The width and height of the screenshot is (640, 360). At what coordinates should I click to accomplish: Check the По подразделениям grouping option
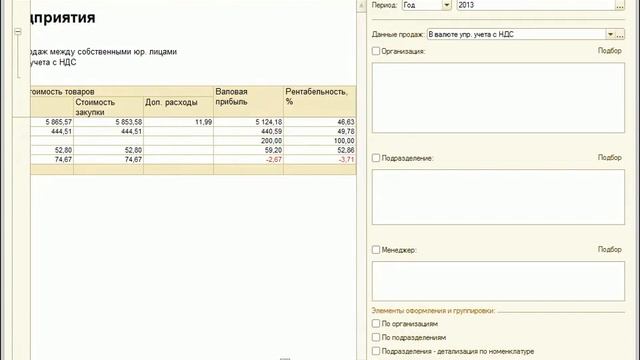[x=376, y=338]
